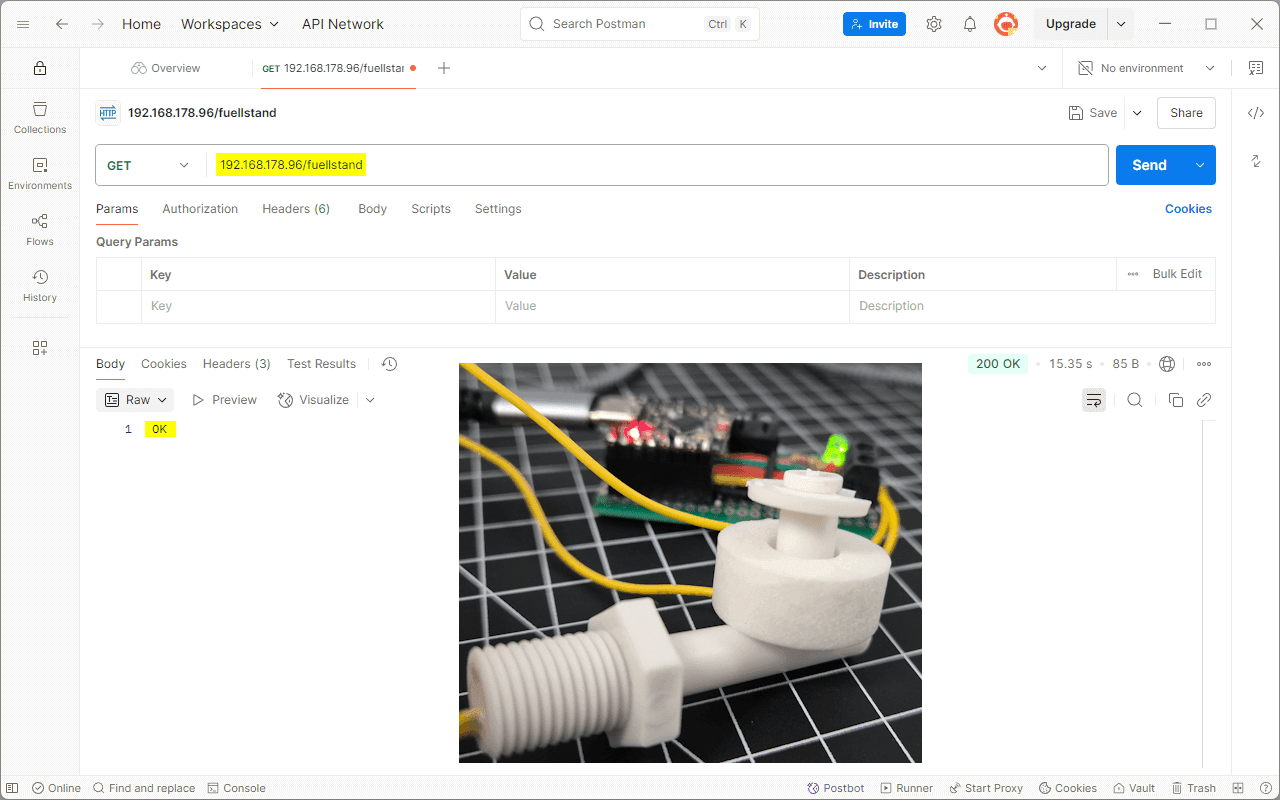Open the Flows sidebar icon
The height and width of the screenshot is (800, 1280).
[40, 229]
